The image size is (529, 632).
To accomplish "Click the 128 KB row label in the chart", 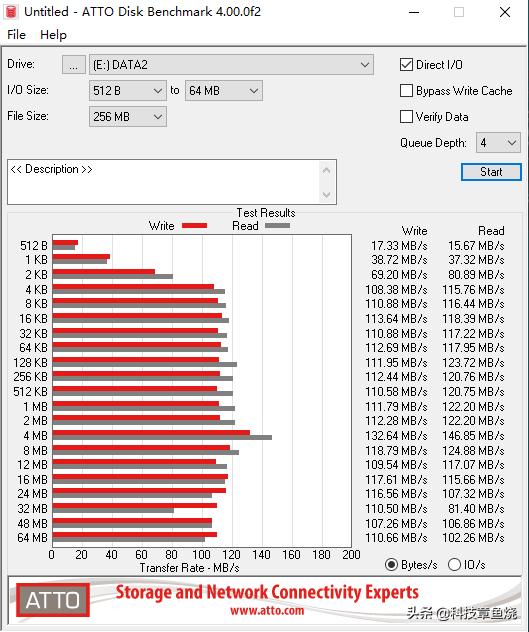I will click(31, 363).
